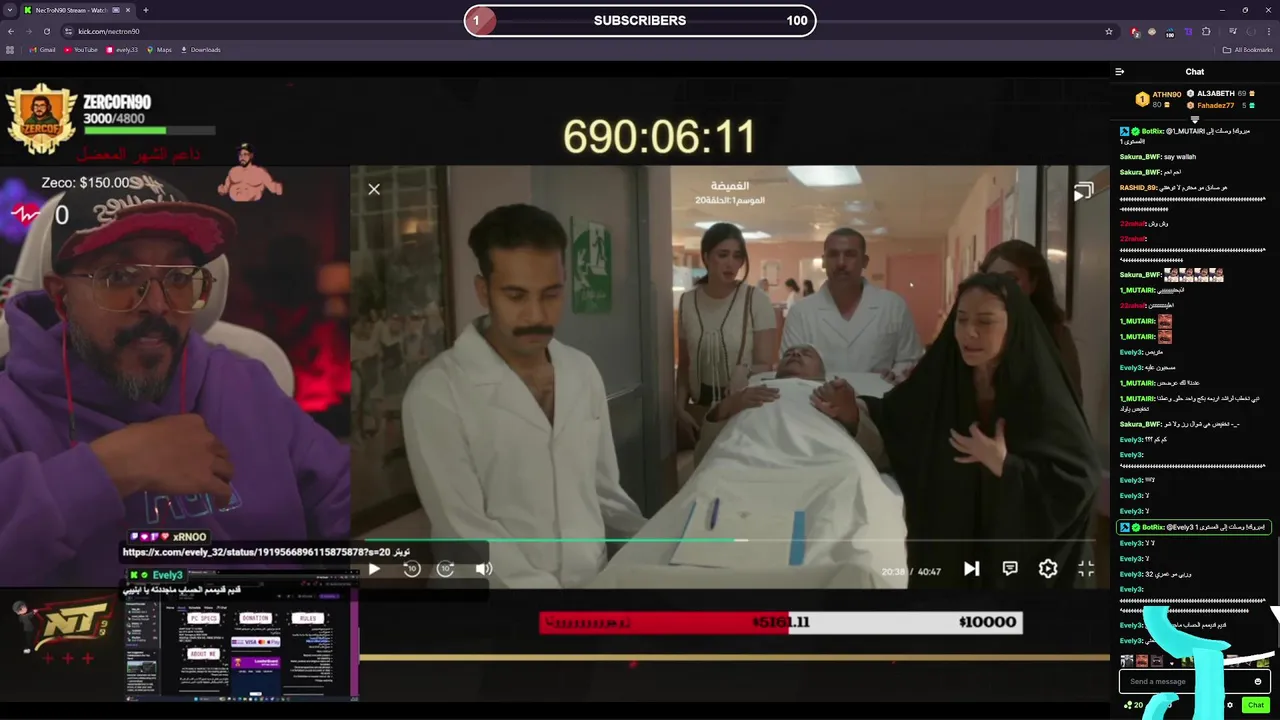Image resolution: width=1280 pixels, height=720 pixels.
Task: Open channel points balance showing 20
Action: [x=1133, y=705]
